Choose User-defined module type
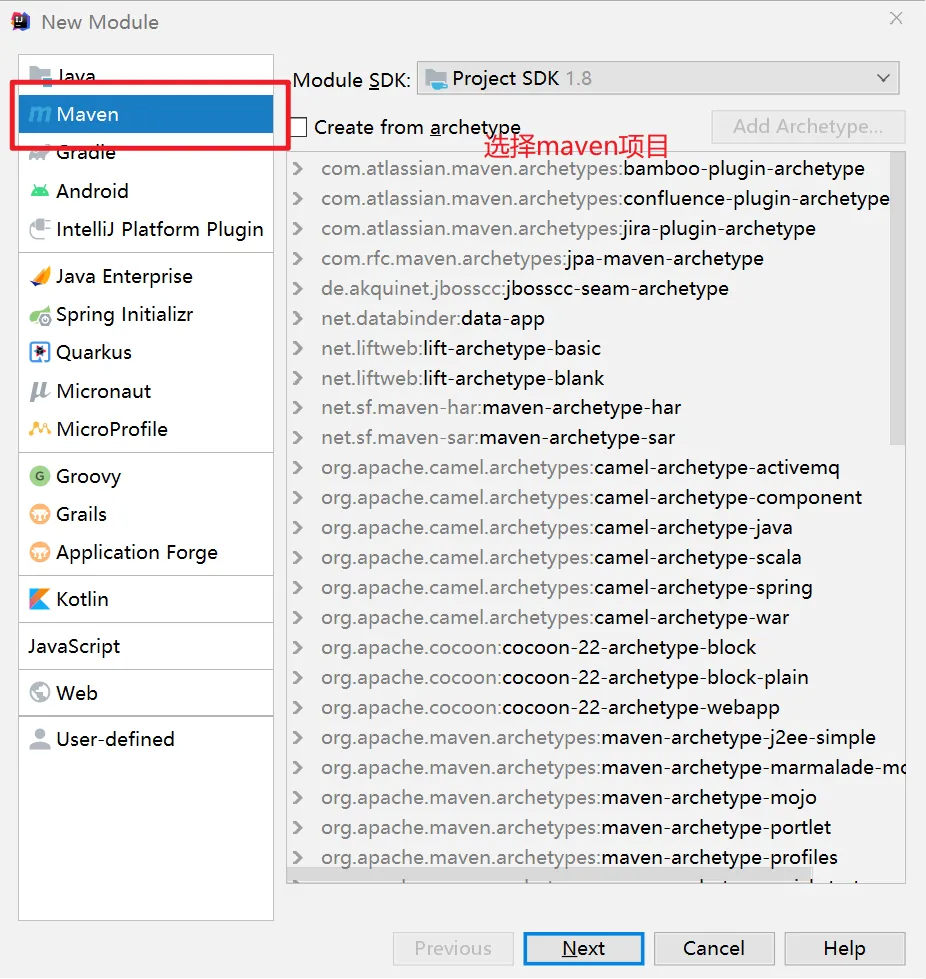Viewport: 926px width, 979px height. pos(146,739)
